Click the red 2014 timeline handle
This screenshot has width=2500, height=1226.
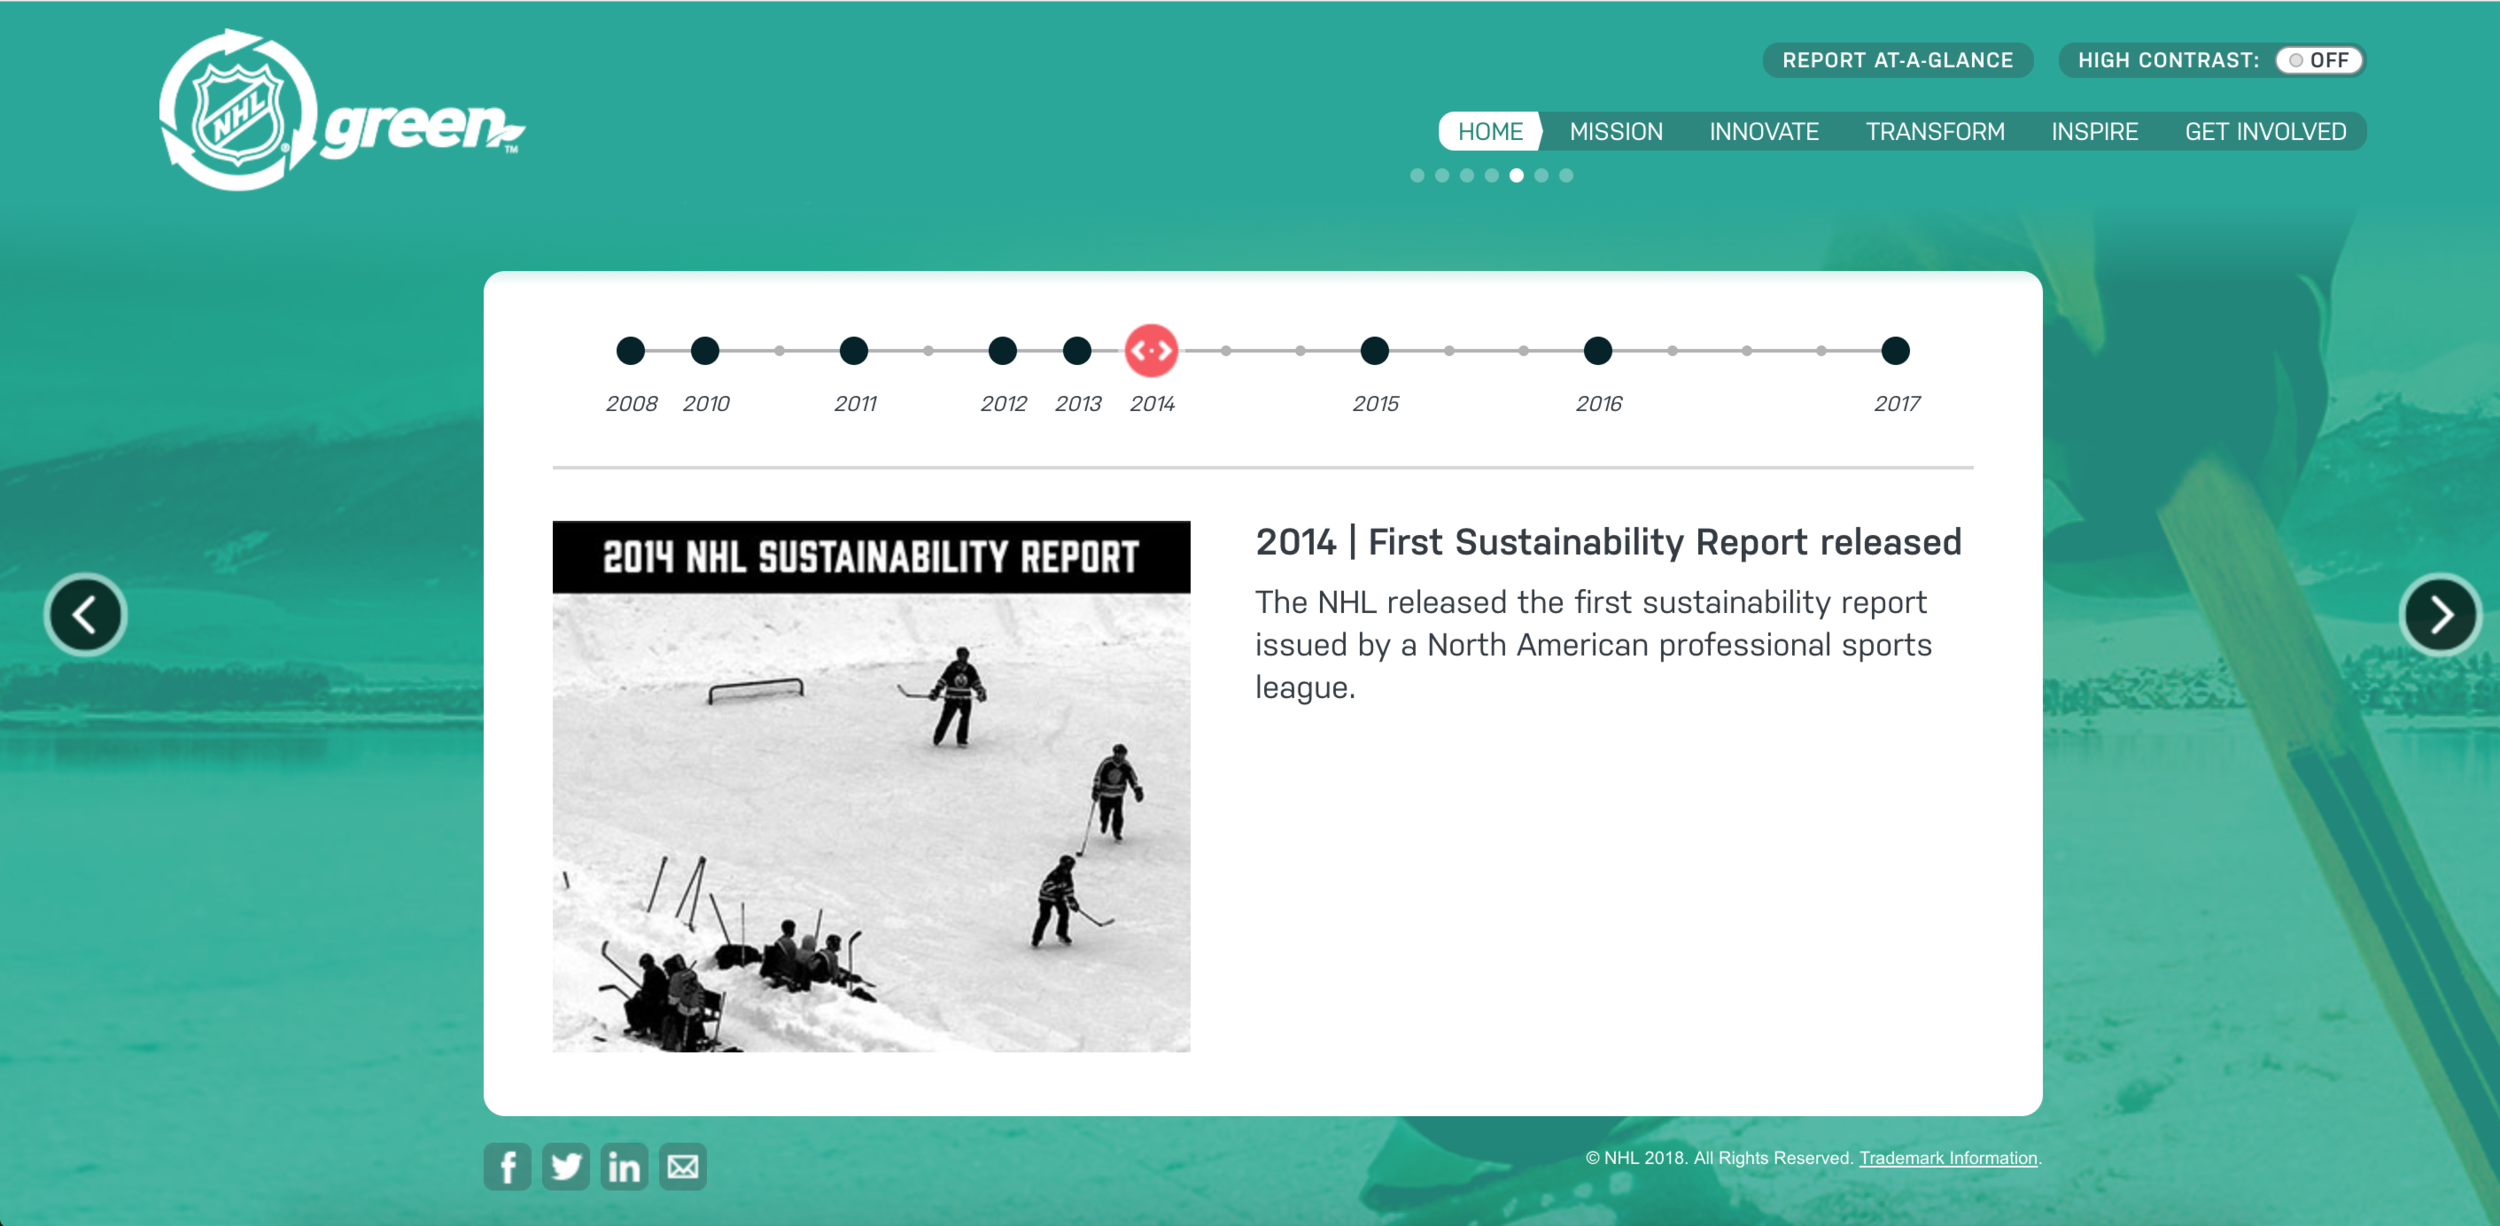(x=1151, y=351)
